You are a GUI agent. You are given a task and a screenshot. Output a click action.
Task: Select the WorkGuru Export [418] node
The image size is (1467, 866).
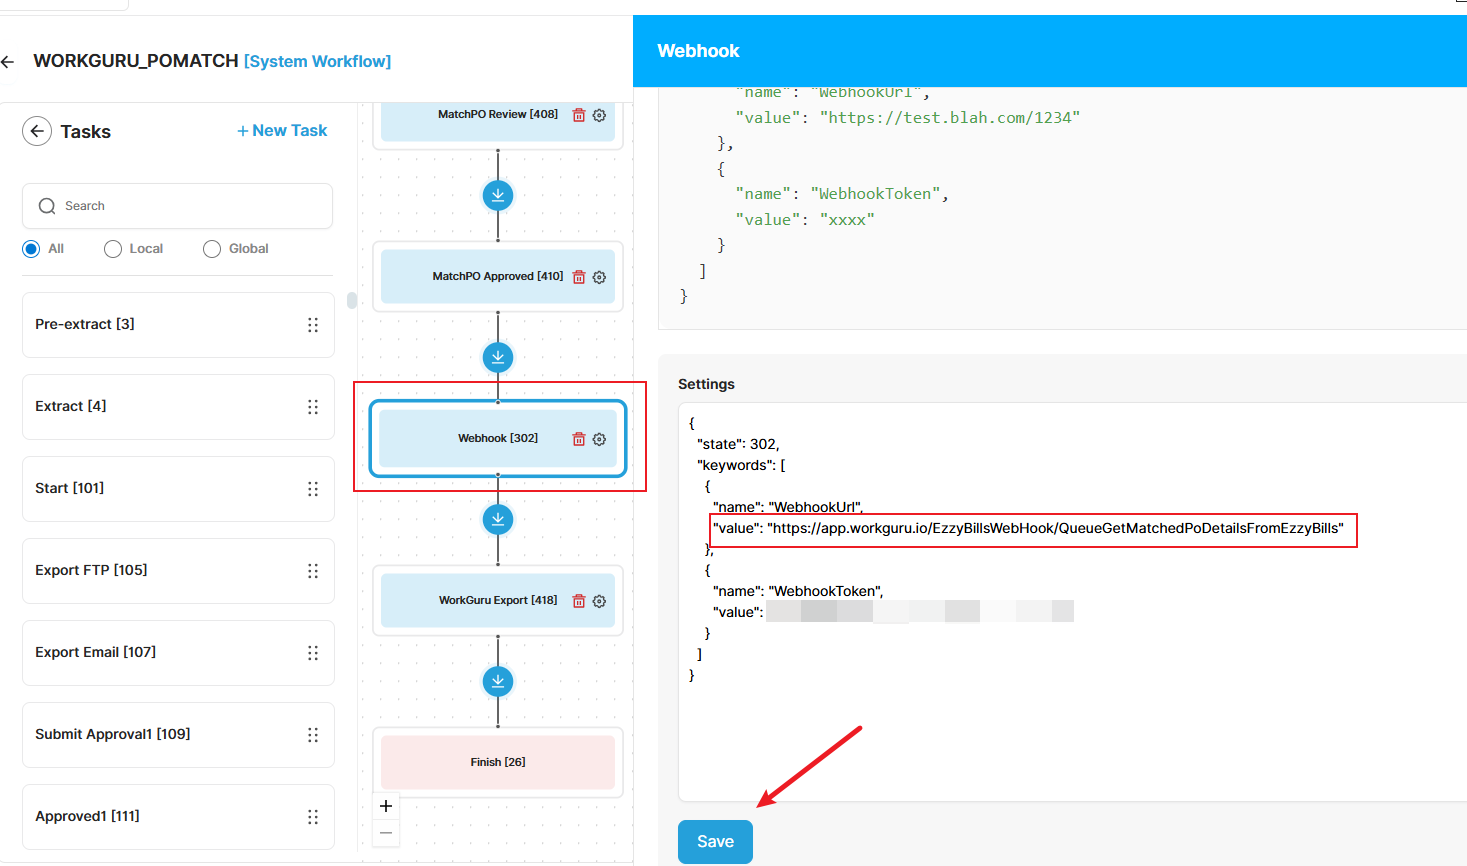tap(498, 601)
